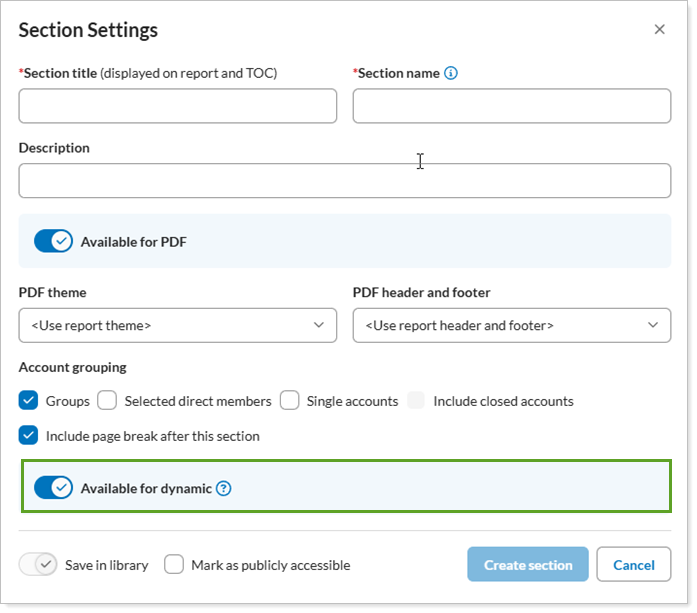Close the Section Settings dialog
The height and width of the screenshot is (613, 697).
tap(659, 30)
